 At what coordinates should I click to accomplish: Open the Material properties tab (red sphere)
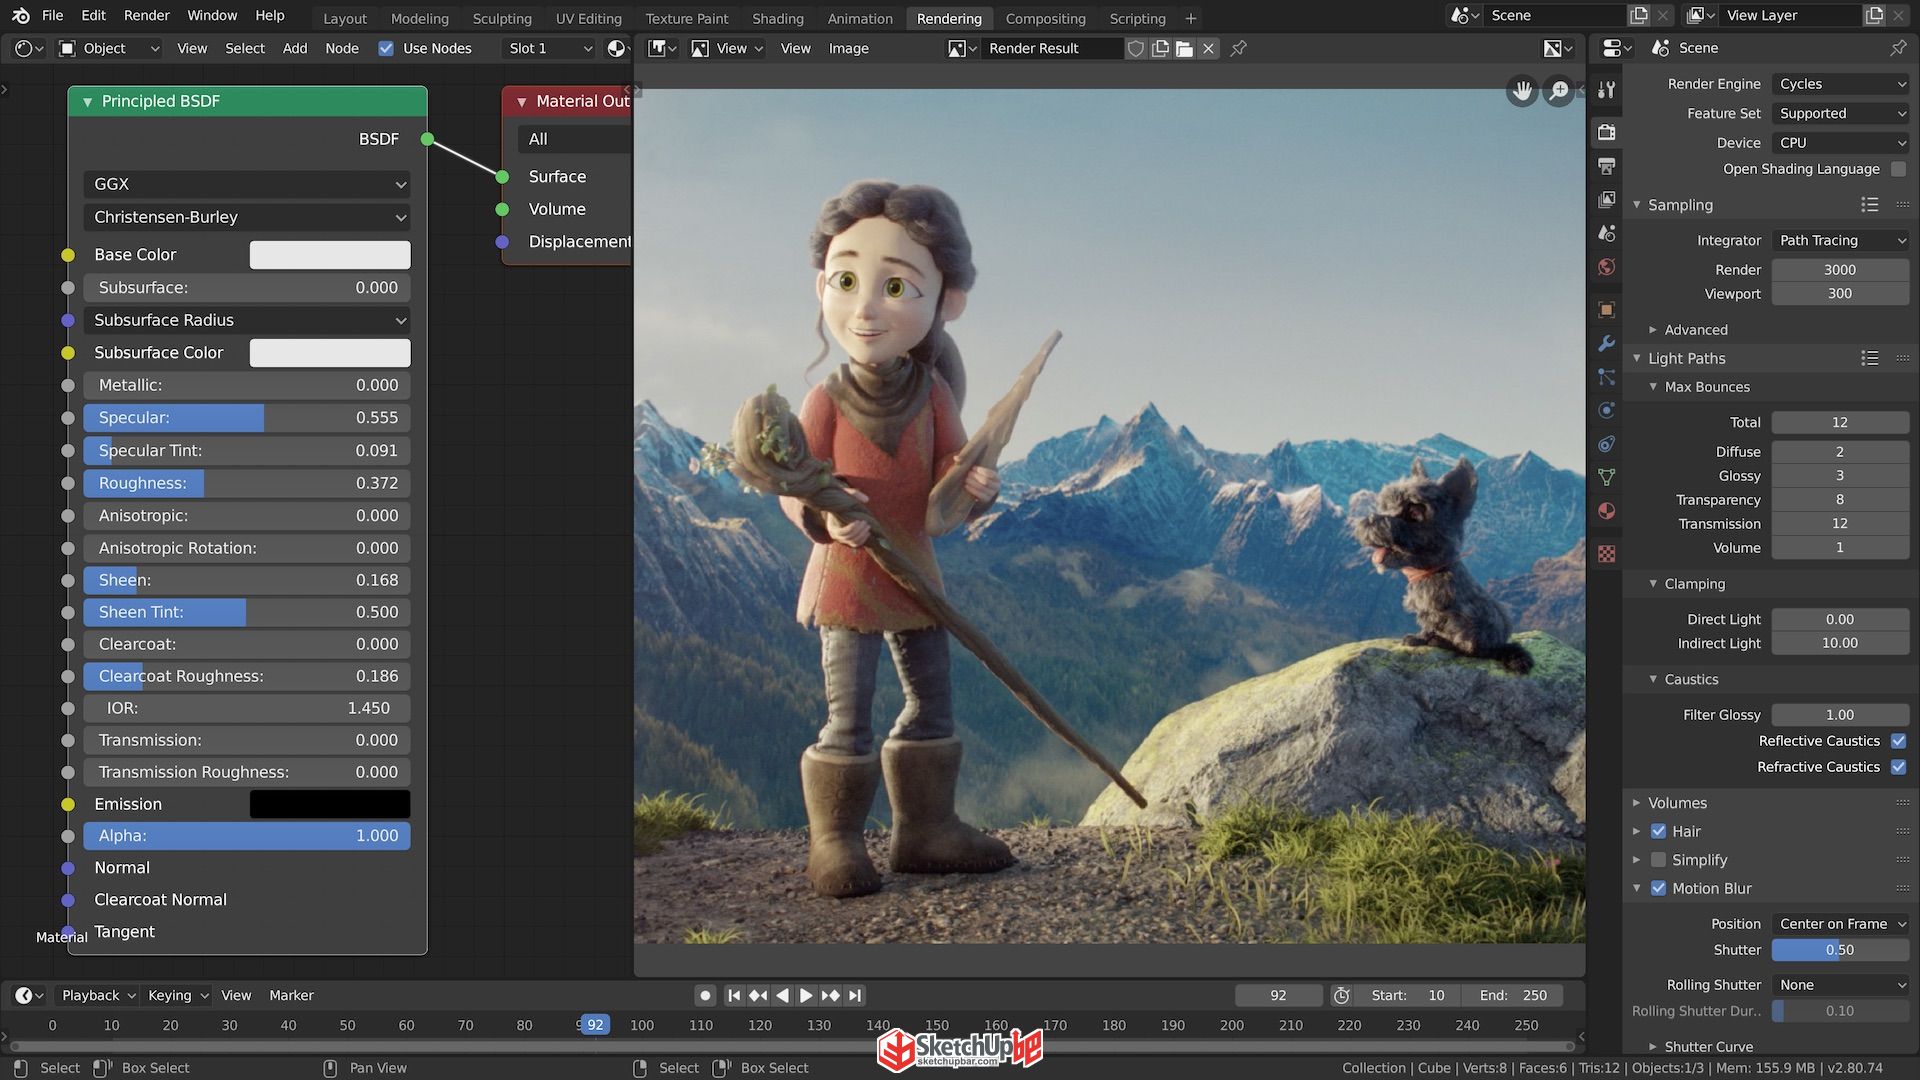1606,511
